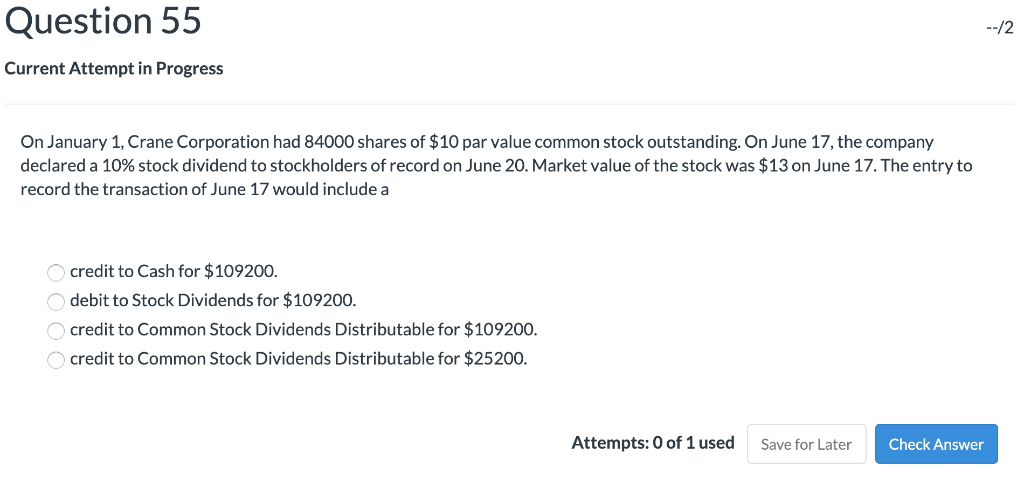
Task: Click the Check Answer button
Action: [935, 444]
